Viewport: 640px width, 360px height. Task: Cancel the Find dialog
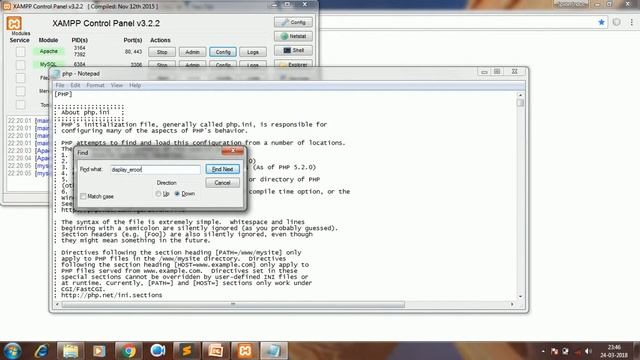click(x=222, y=182)
